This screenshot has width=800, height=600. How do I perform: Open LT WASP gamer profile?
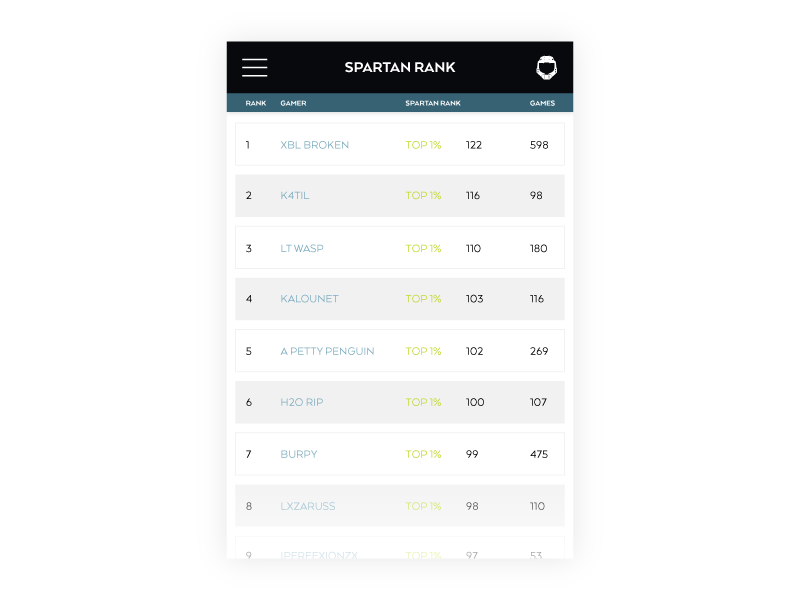[302, 248]
